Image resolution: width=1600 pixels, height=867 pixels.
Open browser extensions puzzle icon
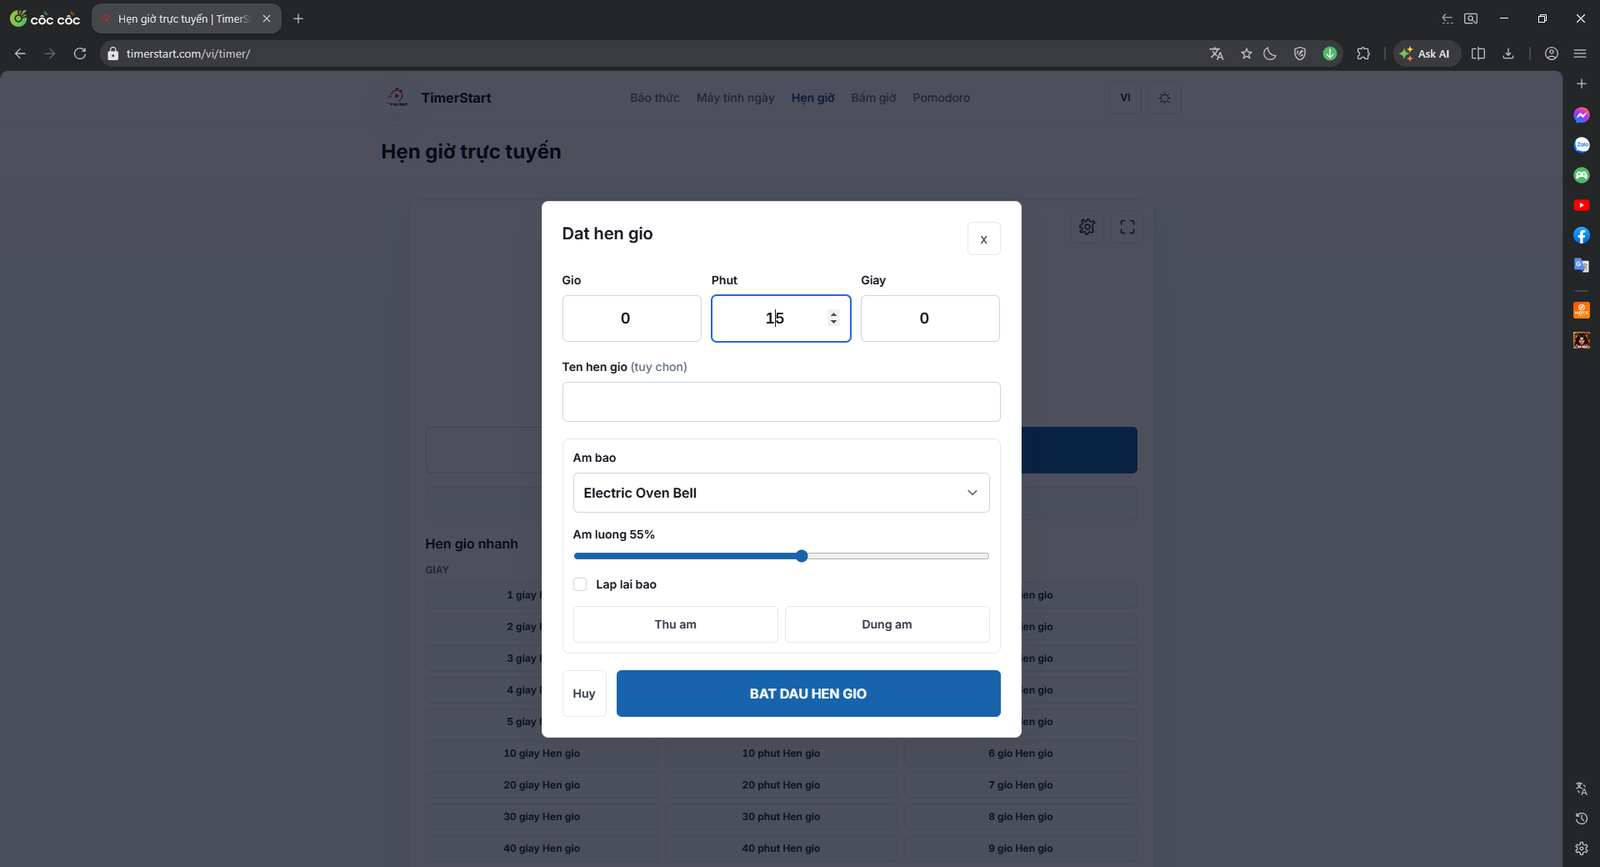click(x=1363, y=54)
